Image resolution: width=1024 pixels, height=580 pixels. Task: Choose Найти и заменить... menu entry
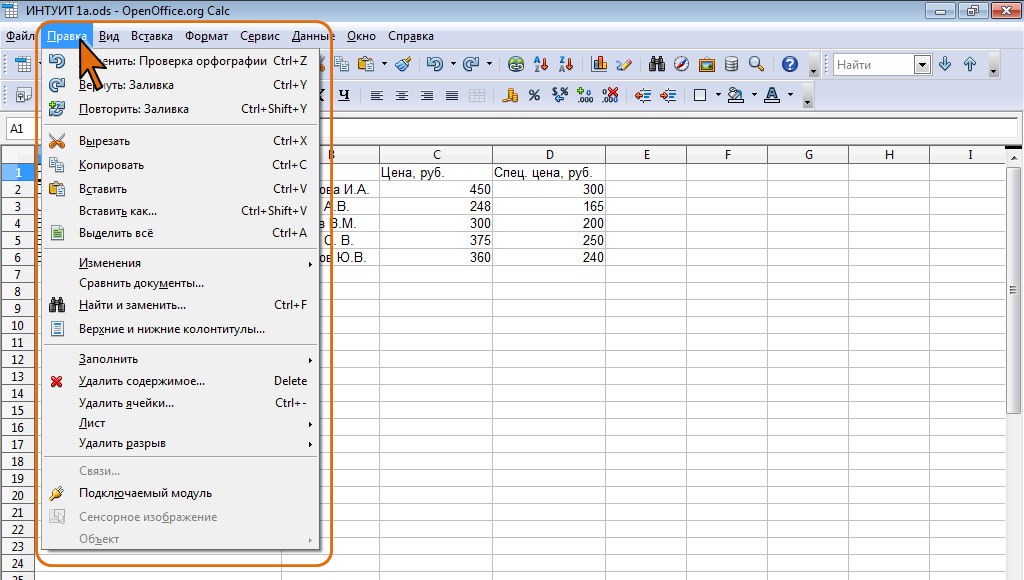[180, 305]
